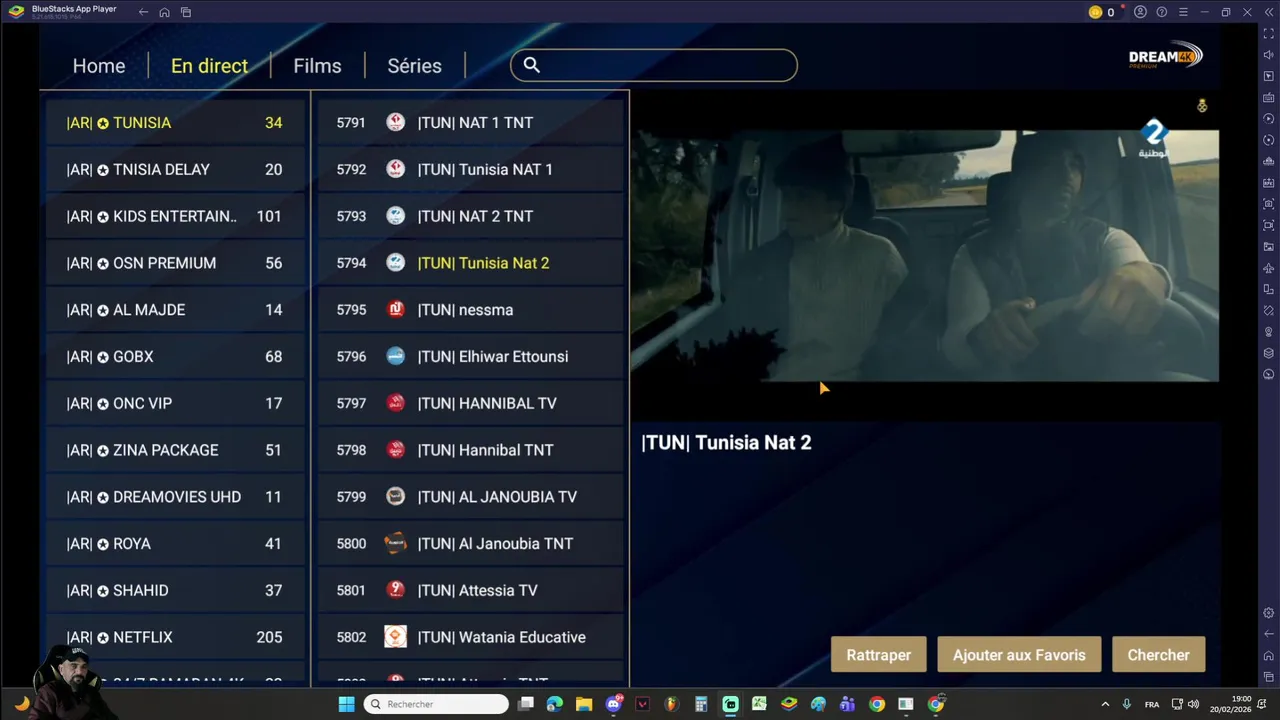Select the |AR| AL MAJDE category

pyautogui.click(x=175, y=310)
